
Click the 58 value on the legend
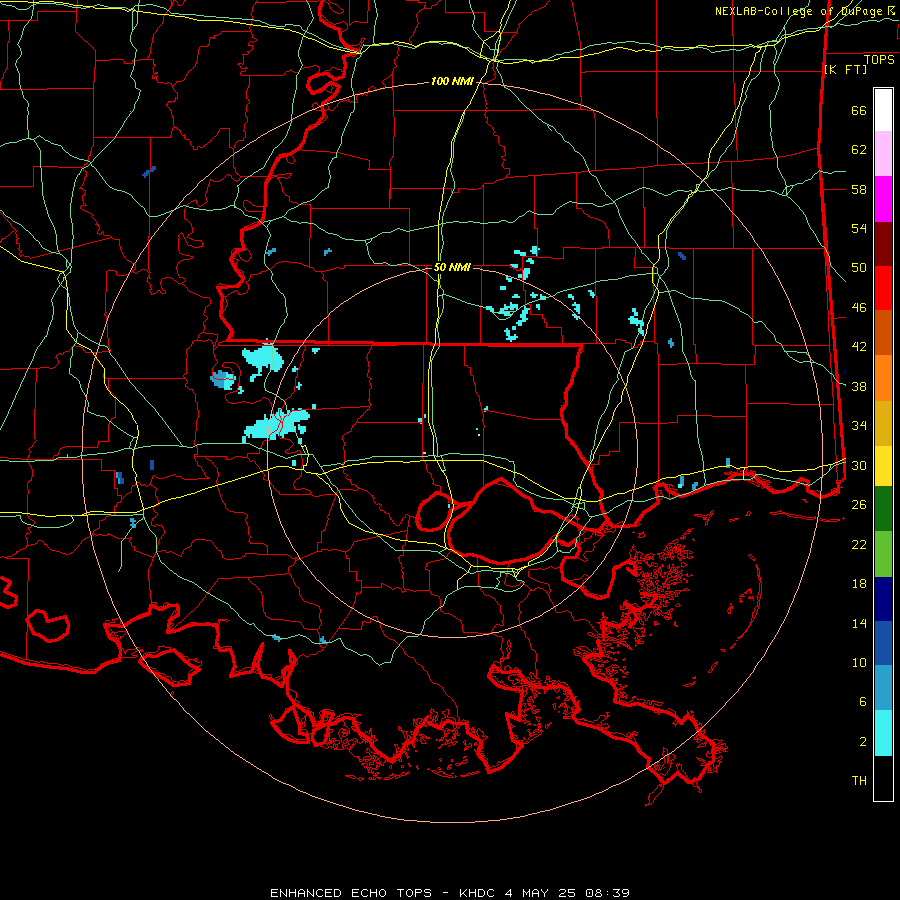(x=859, y=189)
